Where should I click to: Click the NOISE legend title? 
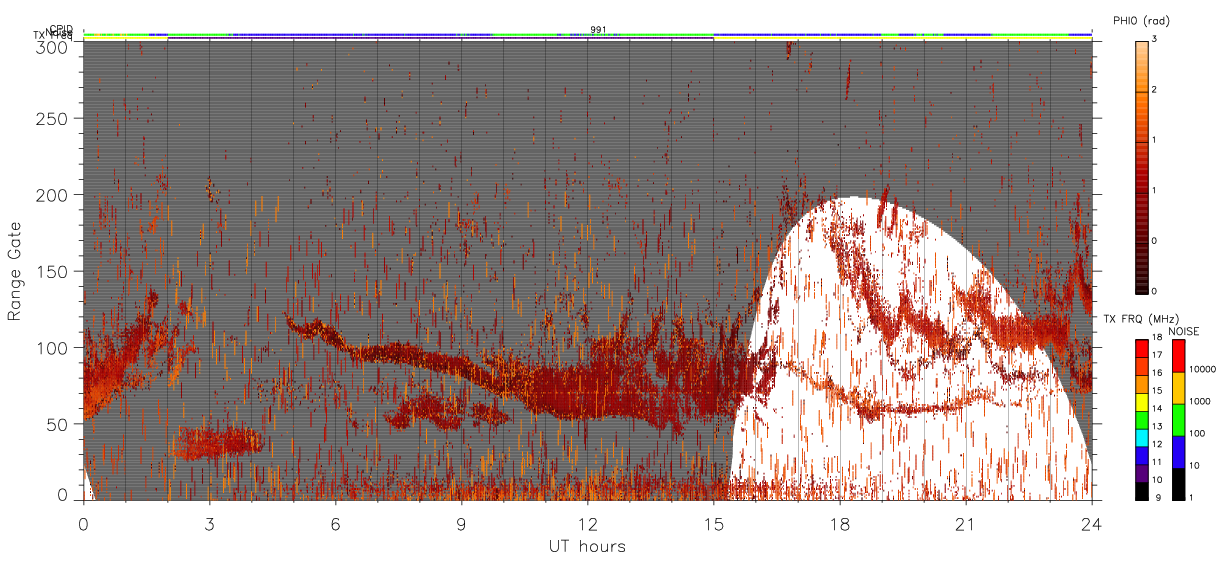coord(1184,330)
